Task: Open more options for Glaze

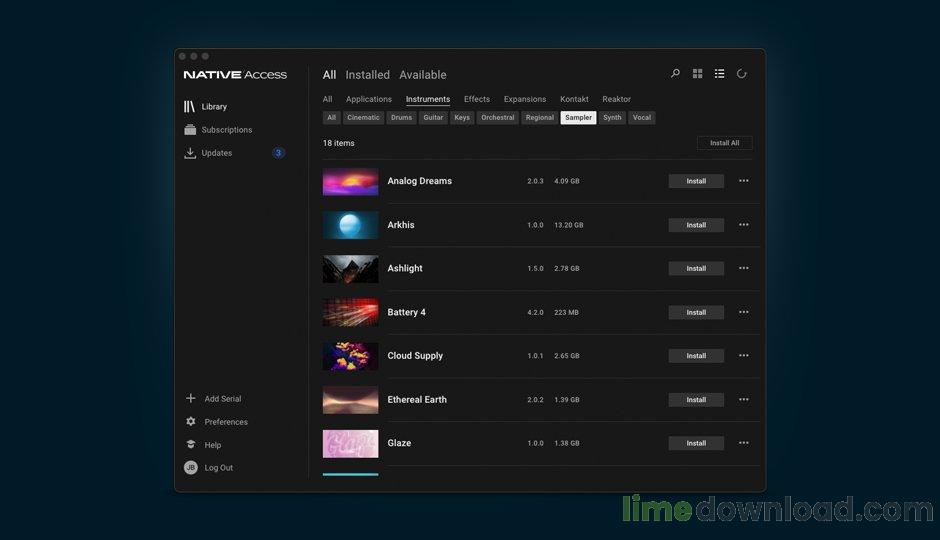Action: pyautogui.click(x=743, y=443)
